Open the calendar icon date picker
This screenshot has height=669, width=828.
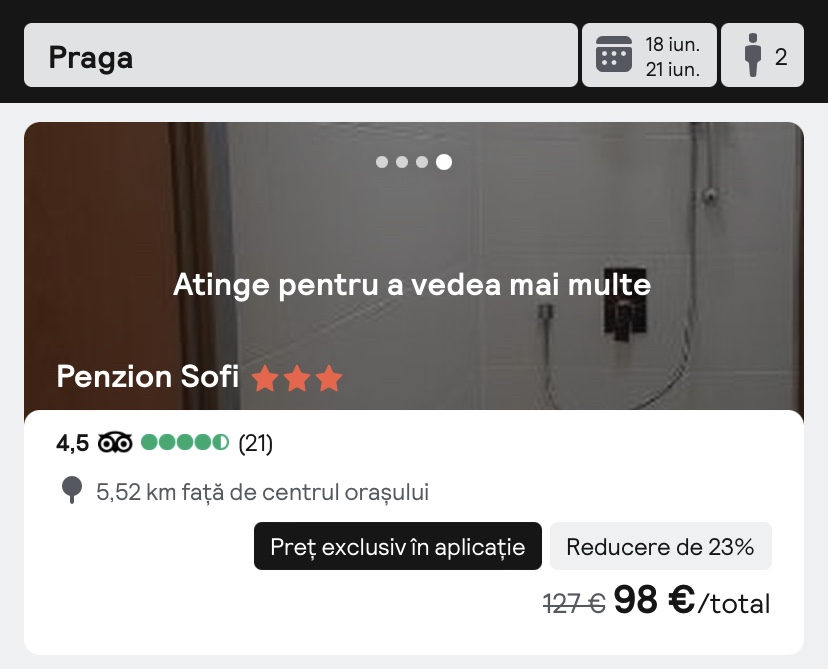pyautogui.click(x=614, y=55)
